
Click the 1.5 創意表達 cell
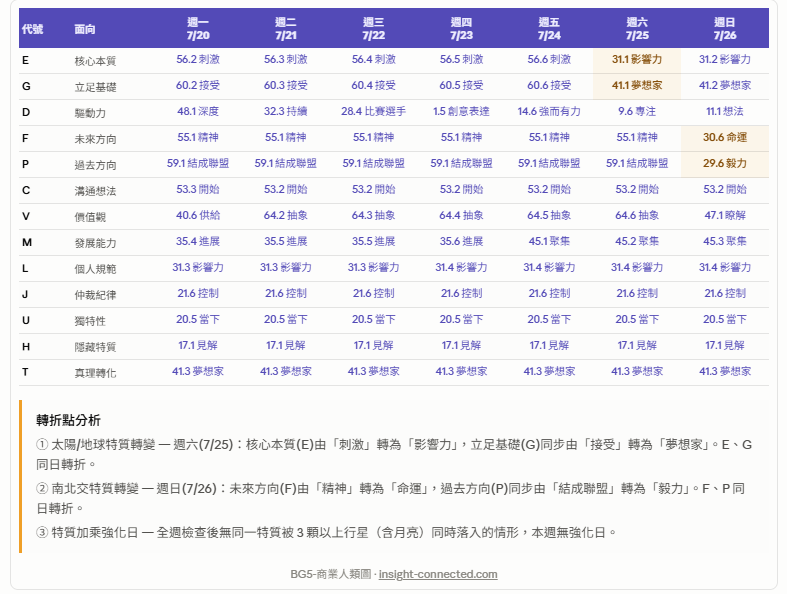click(x=461, y=111)
